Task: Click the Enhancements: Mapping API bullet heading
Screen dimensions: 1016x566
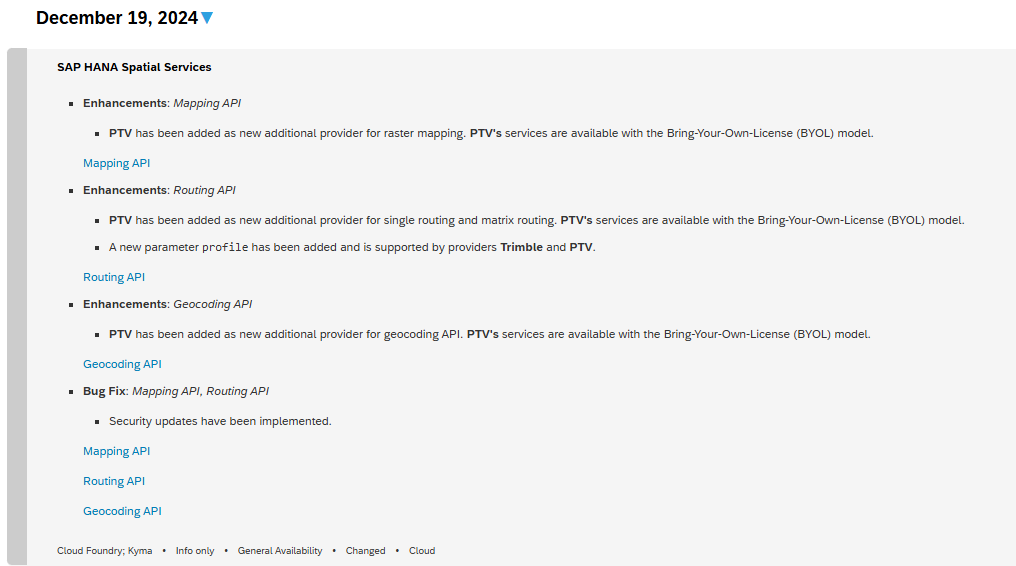Action: pos(162,103)
